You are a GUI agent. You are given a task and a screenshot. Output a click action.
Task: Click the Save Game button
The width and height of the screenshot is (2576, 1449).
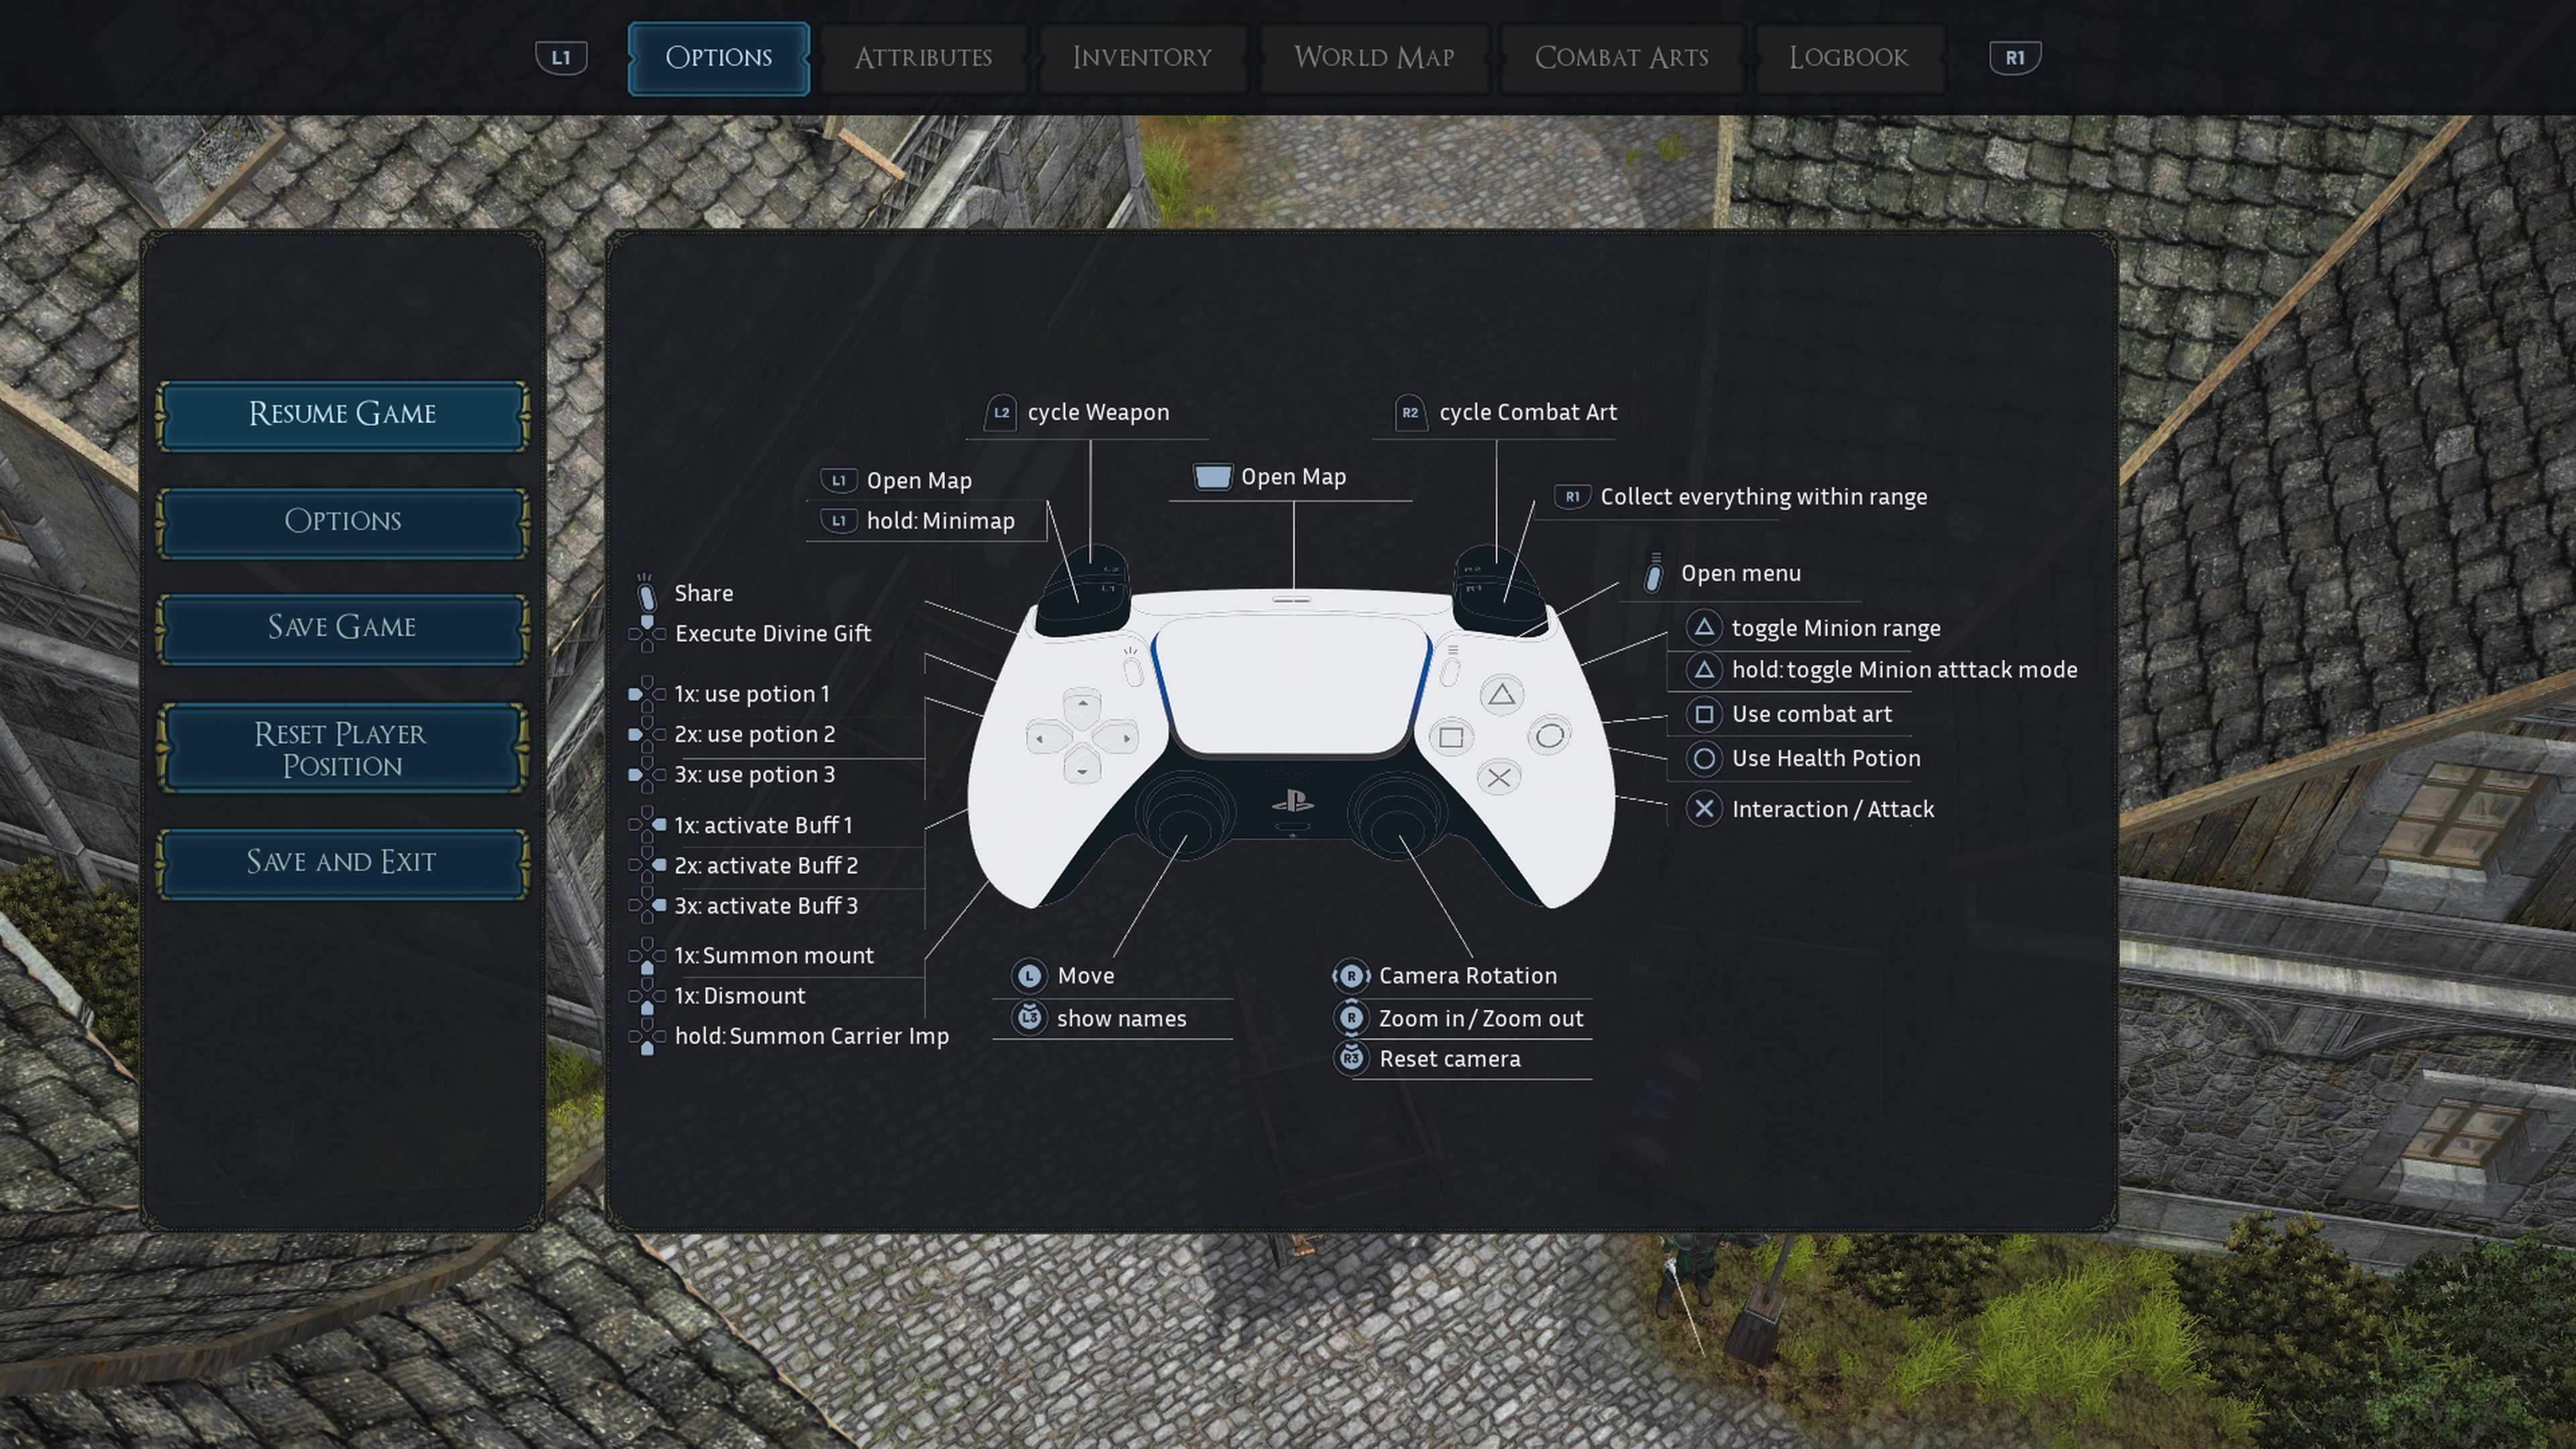[342, 628]
